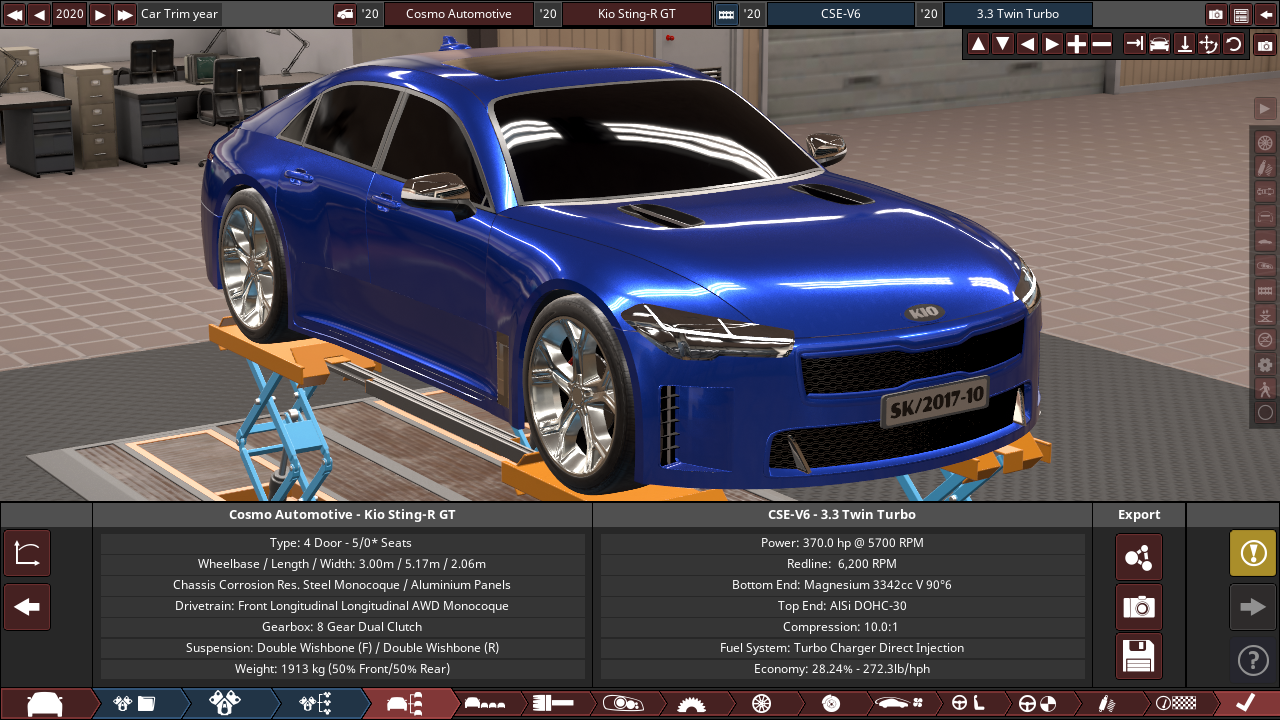Open the car model tab in the bottom bar
The width and height of the screenshot is (1280, 720).
click(x=45, y=704)
